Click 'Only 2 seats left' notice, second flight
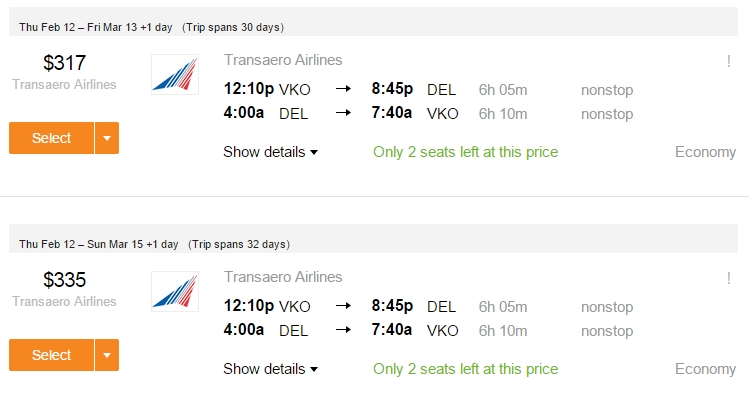 tap(465, 369)
